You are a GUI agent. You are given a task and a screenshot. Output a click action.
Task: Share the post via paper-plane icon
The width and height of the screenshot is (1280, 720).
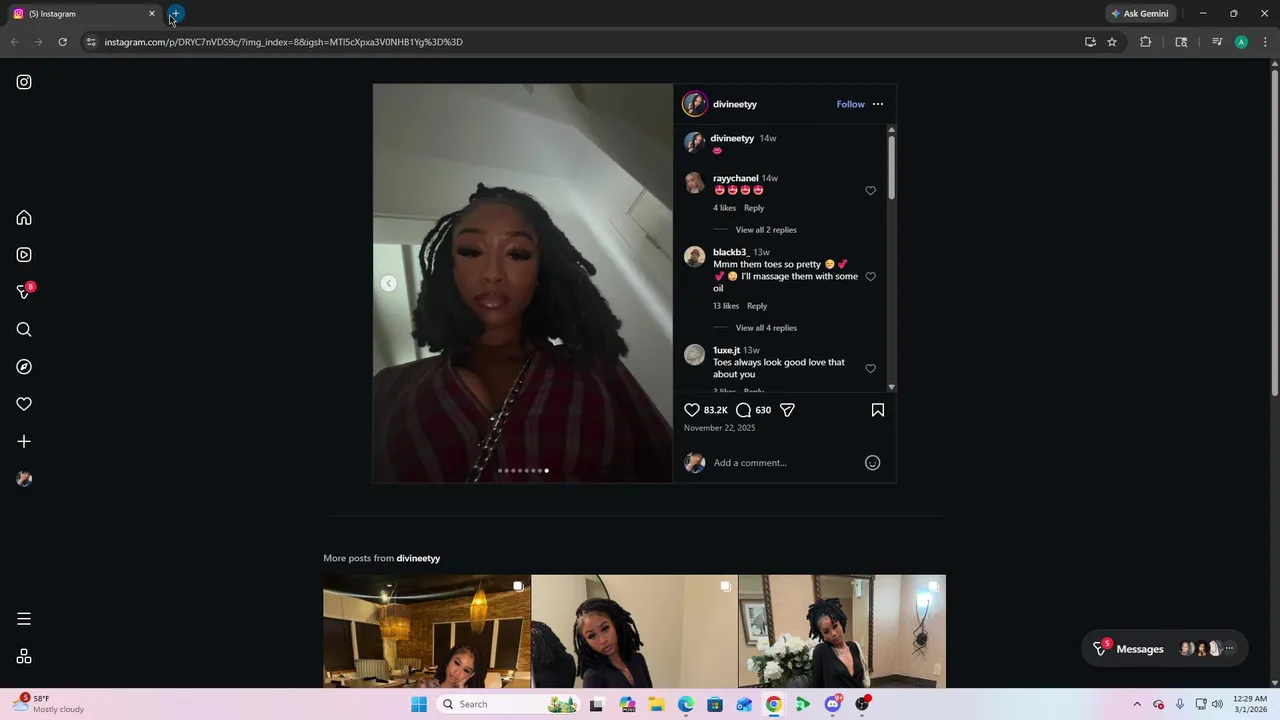[787, 410]
